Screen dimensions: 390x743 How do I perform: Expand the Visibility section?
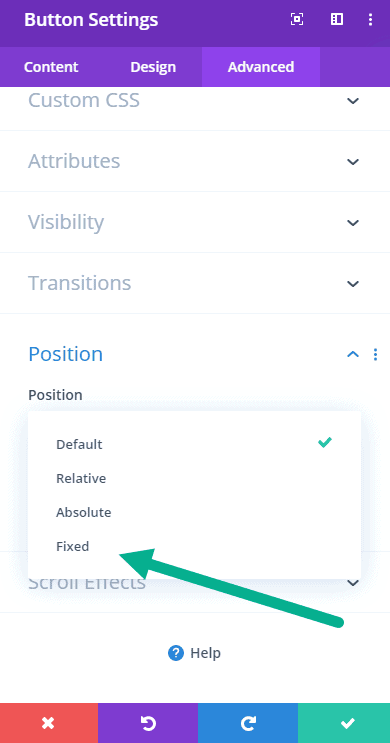coord(195,222)
